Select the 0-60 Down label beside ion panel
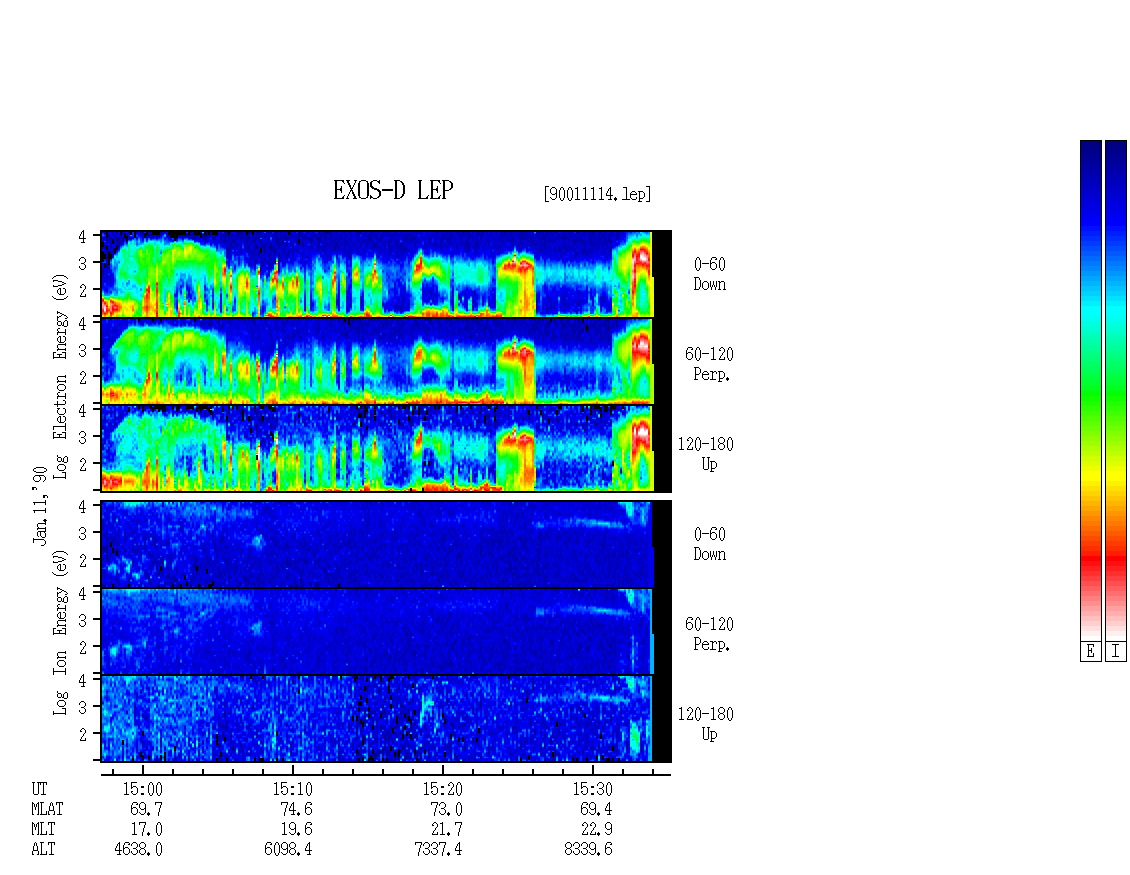Screen dimensions: 1130x875 [710, 544]
